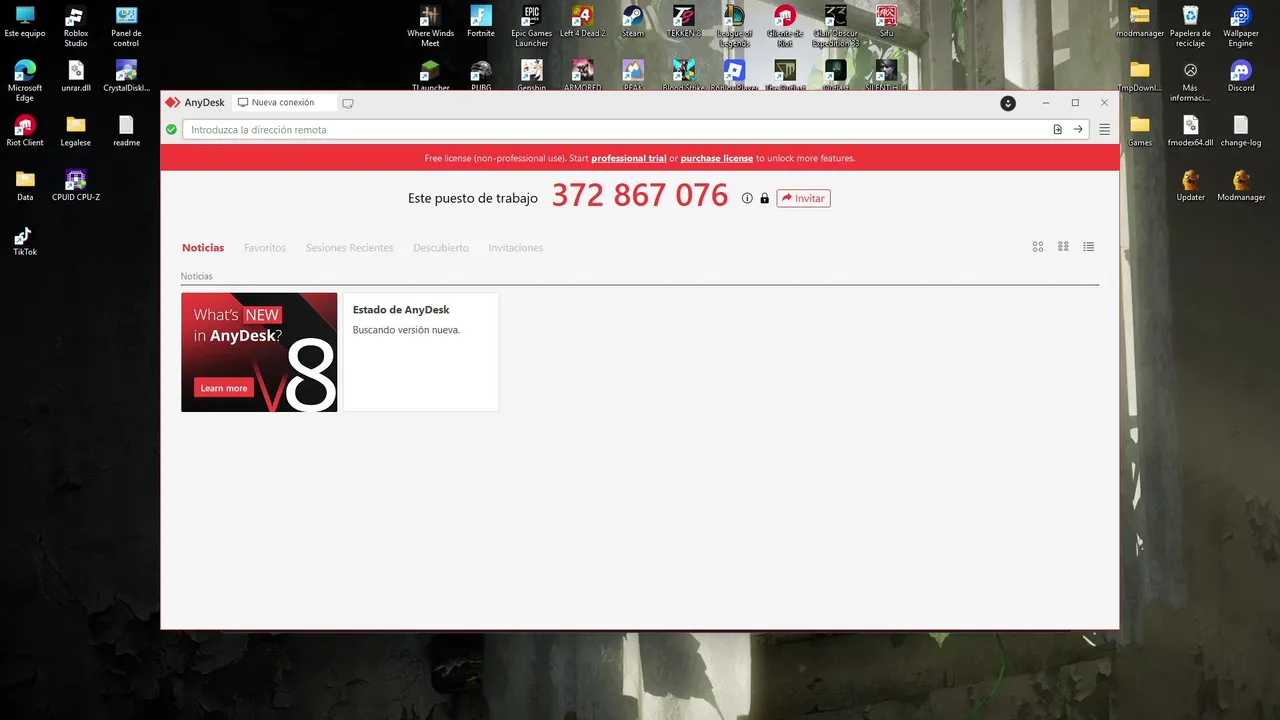
Task: Click the Estado de AnyDesk card
Action: coord(421,352)
